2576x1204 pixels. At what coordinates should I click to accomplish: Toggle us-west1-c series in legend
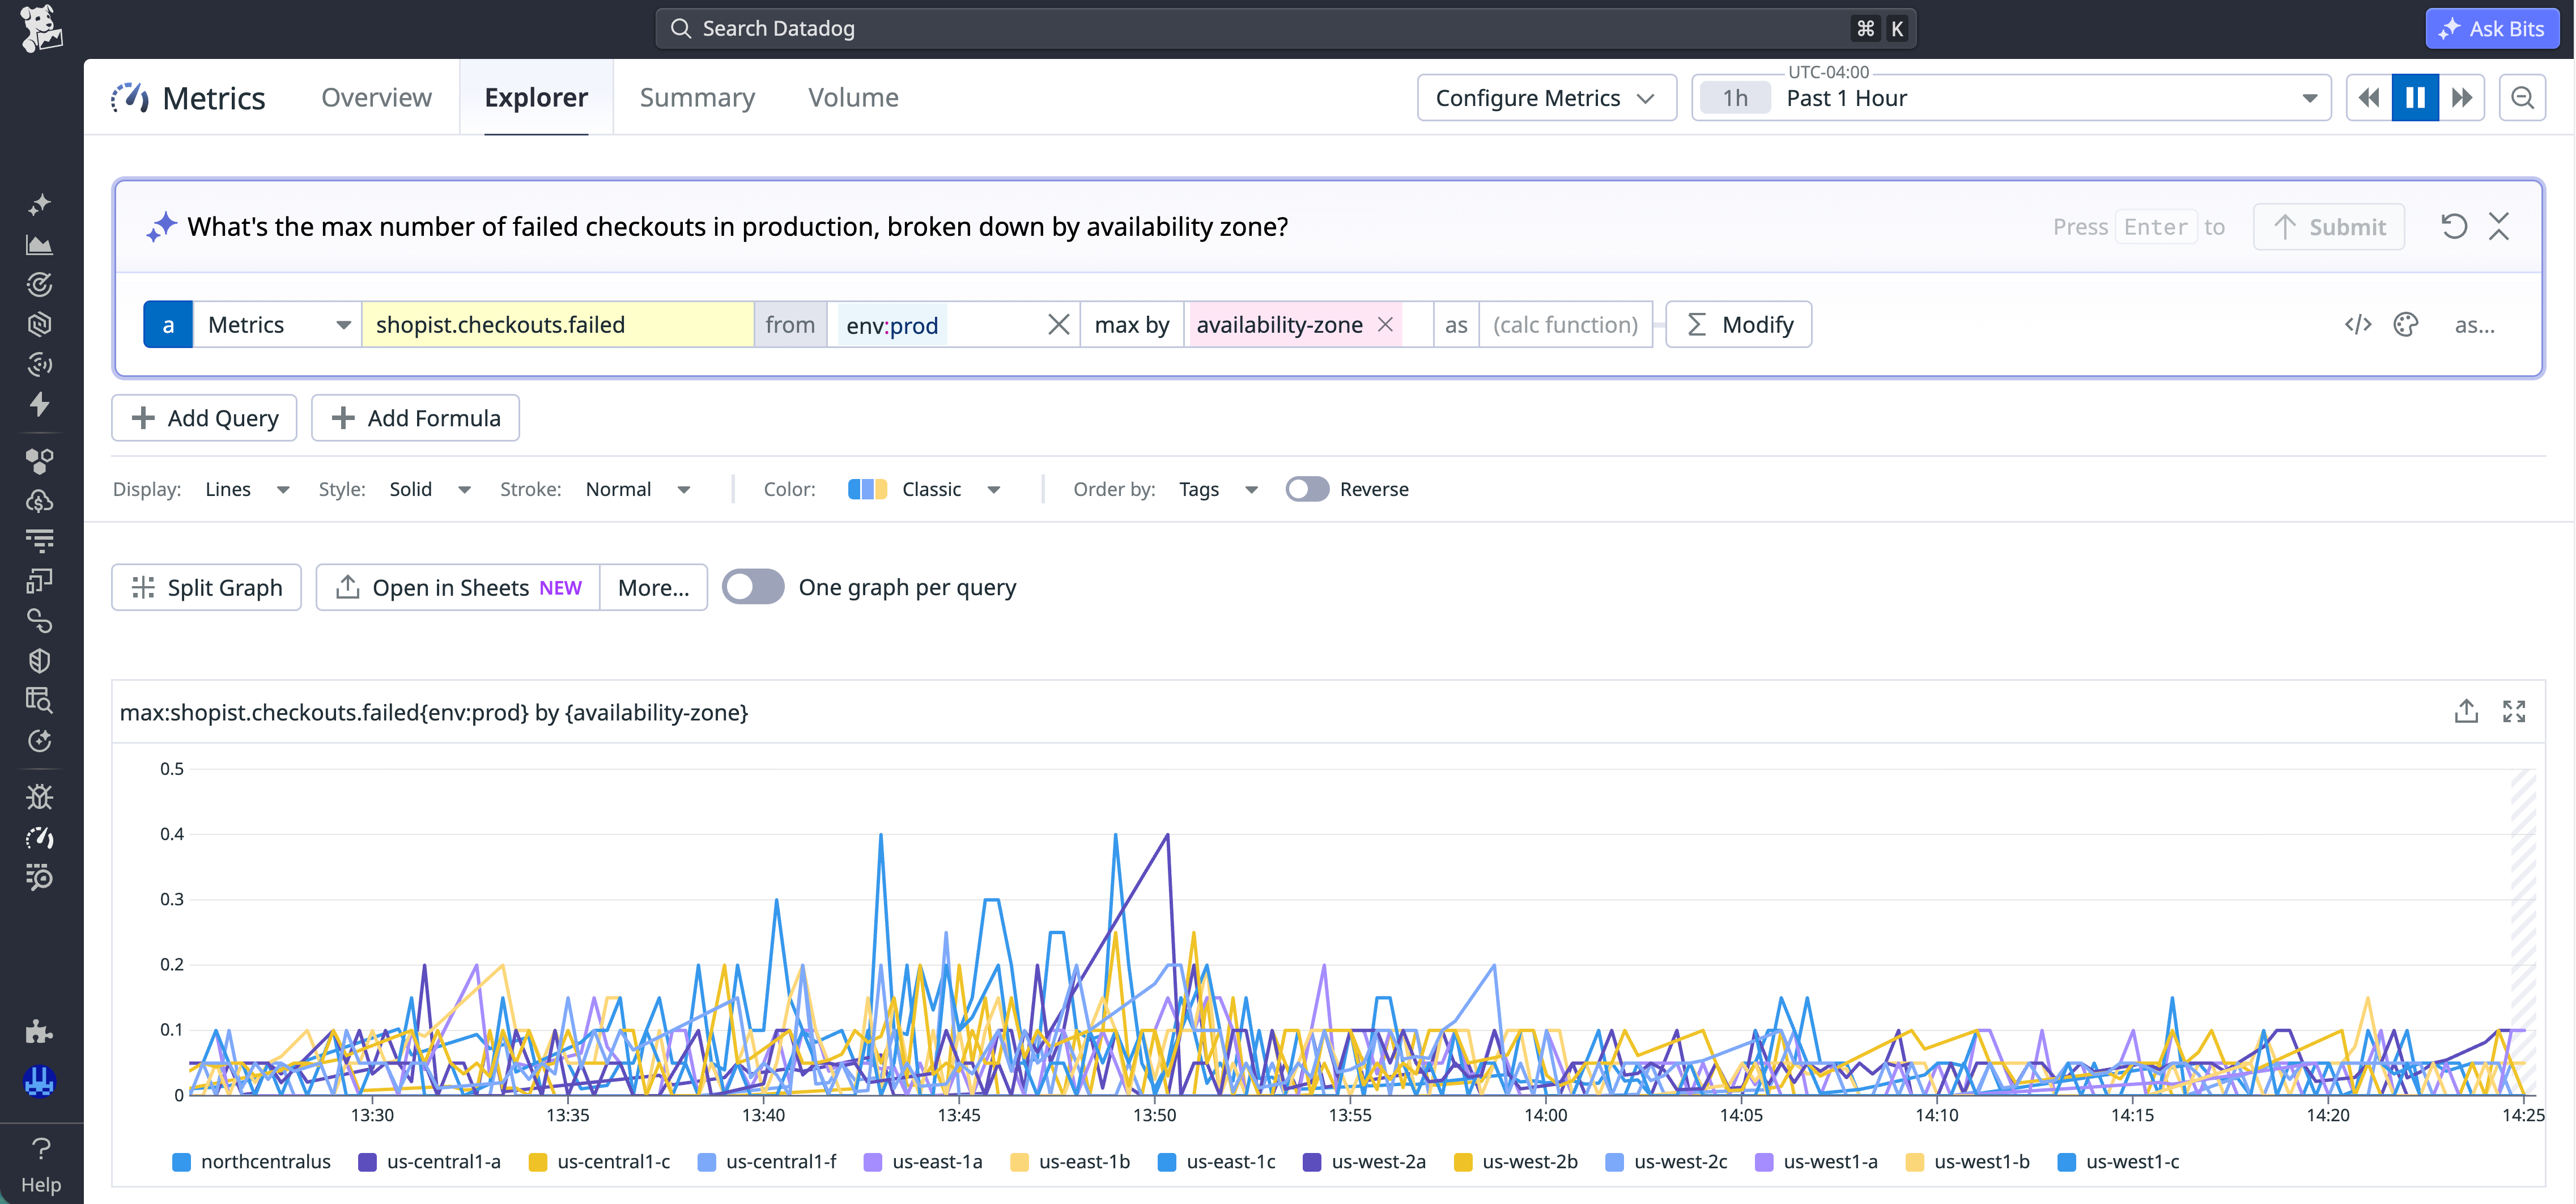pyautogui.click(x=2119, y=1161)
